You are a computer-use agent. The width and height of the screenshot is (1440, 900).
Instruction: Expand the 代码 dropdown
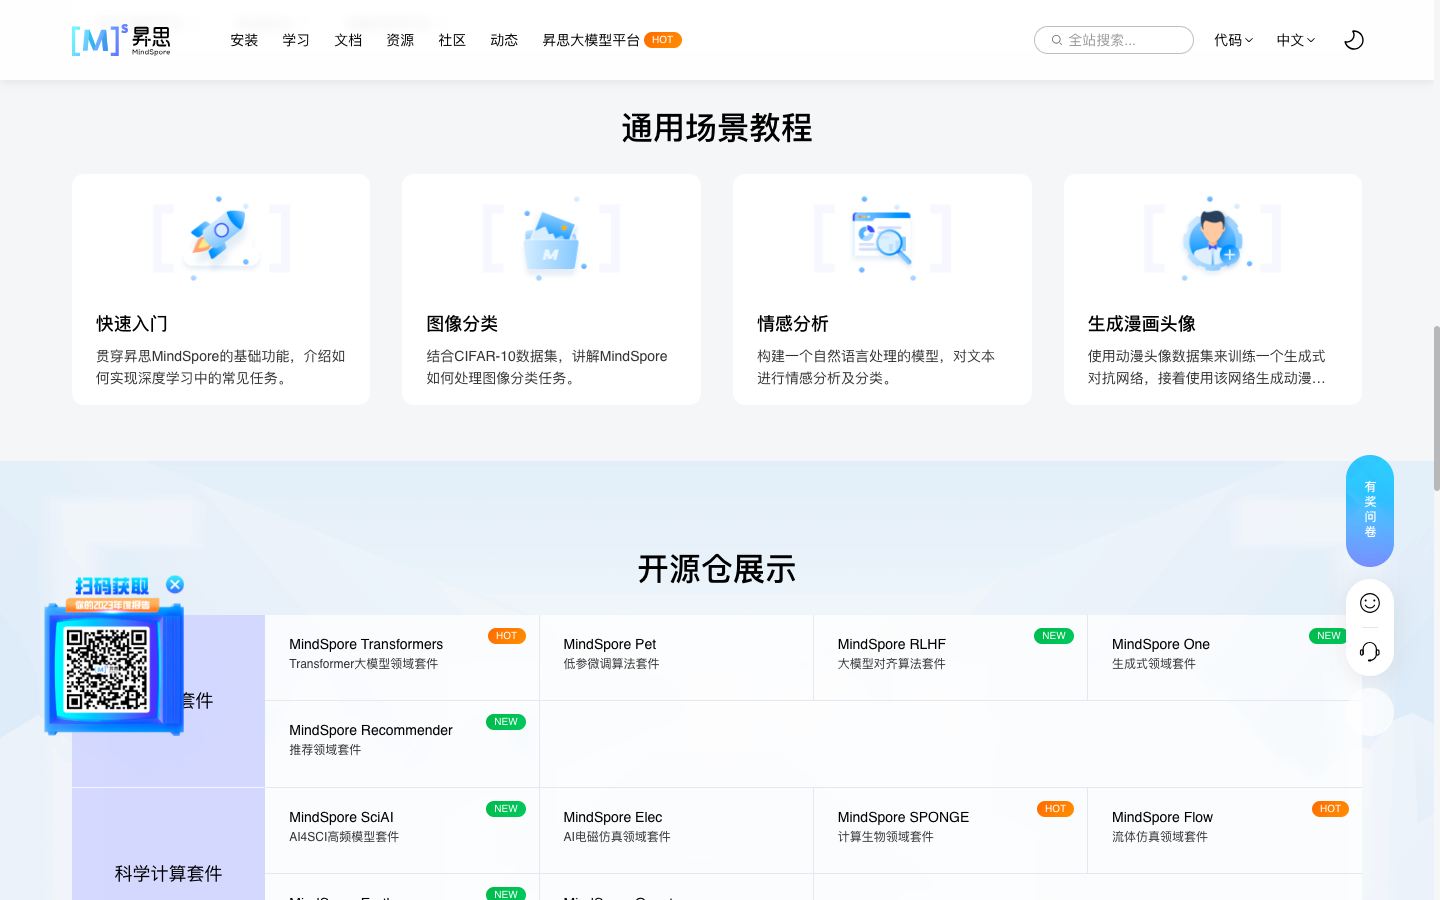(1233, 40)
